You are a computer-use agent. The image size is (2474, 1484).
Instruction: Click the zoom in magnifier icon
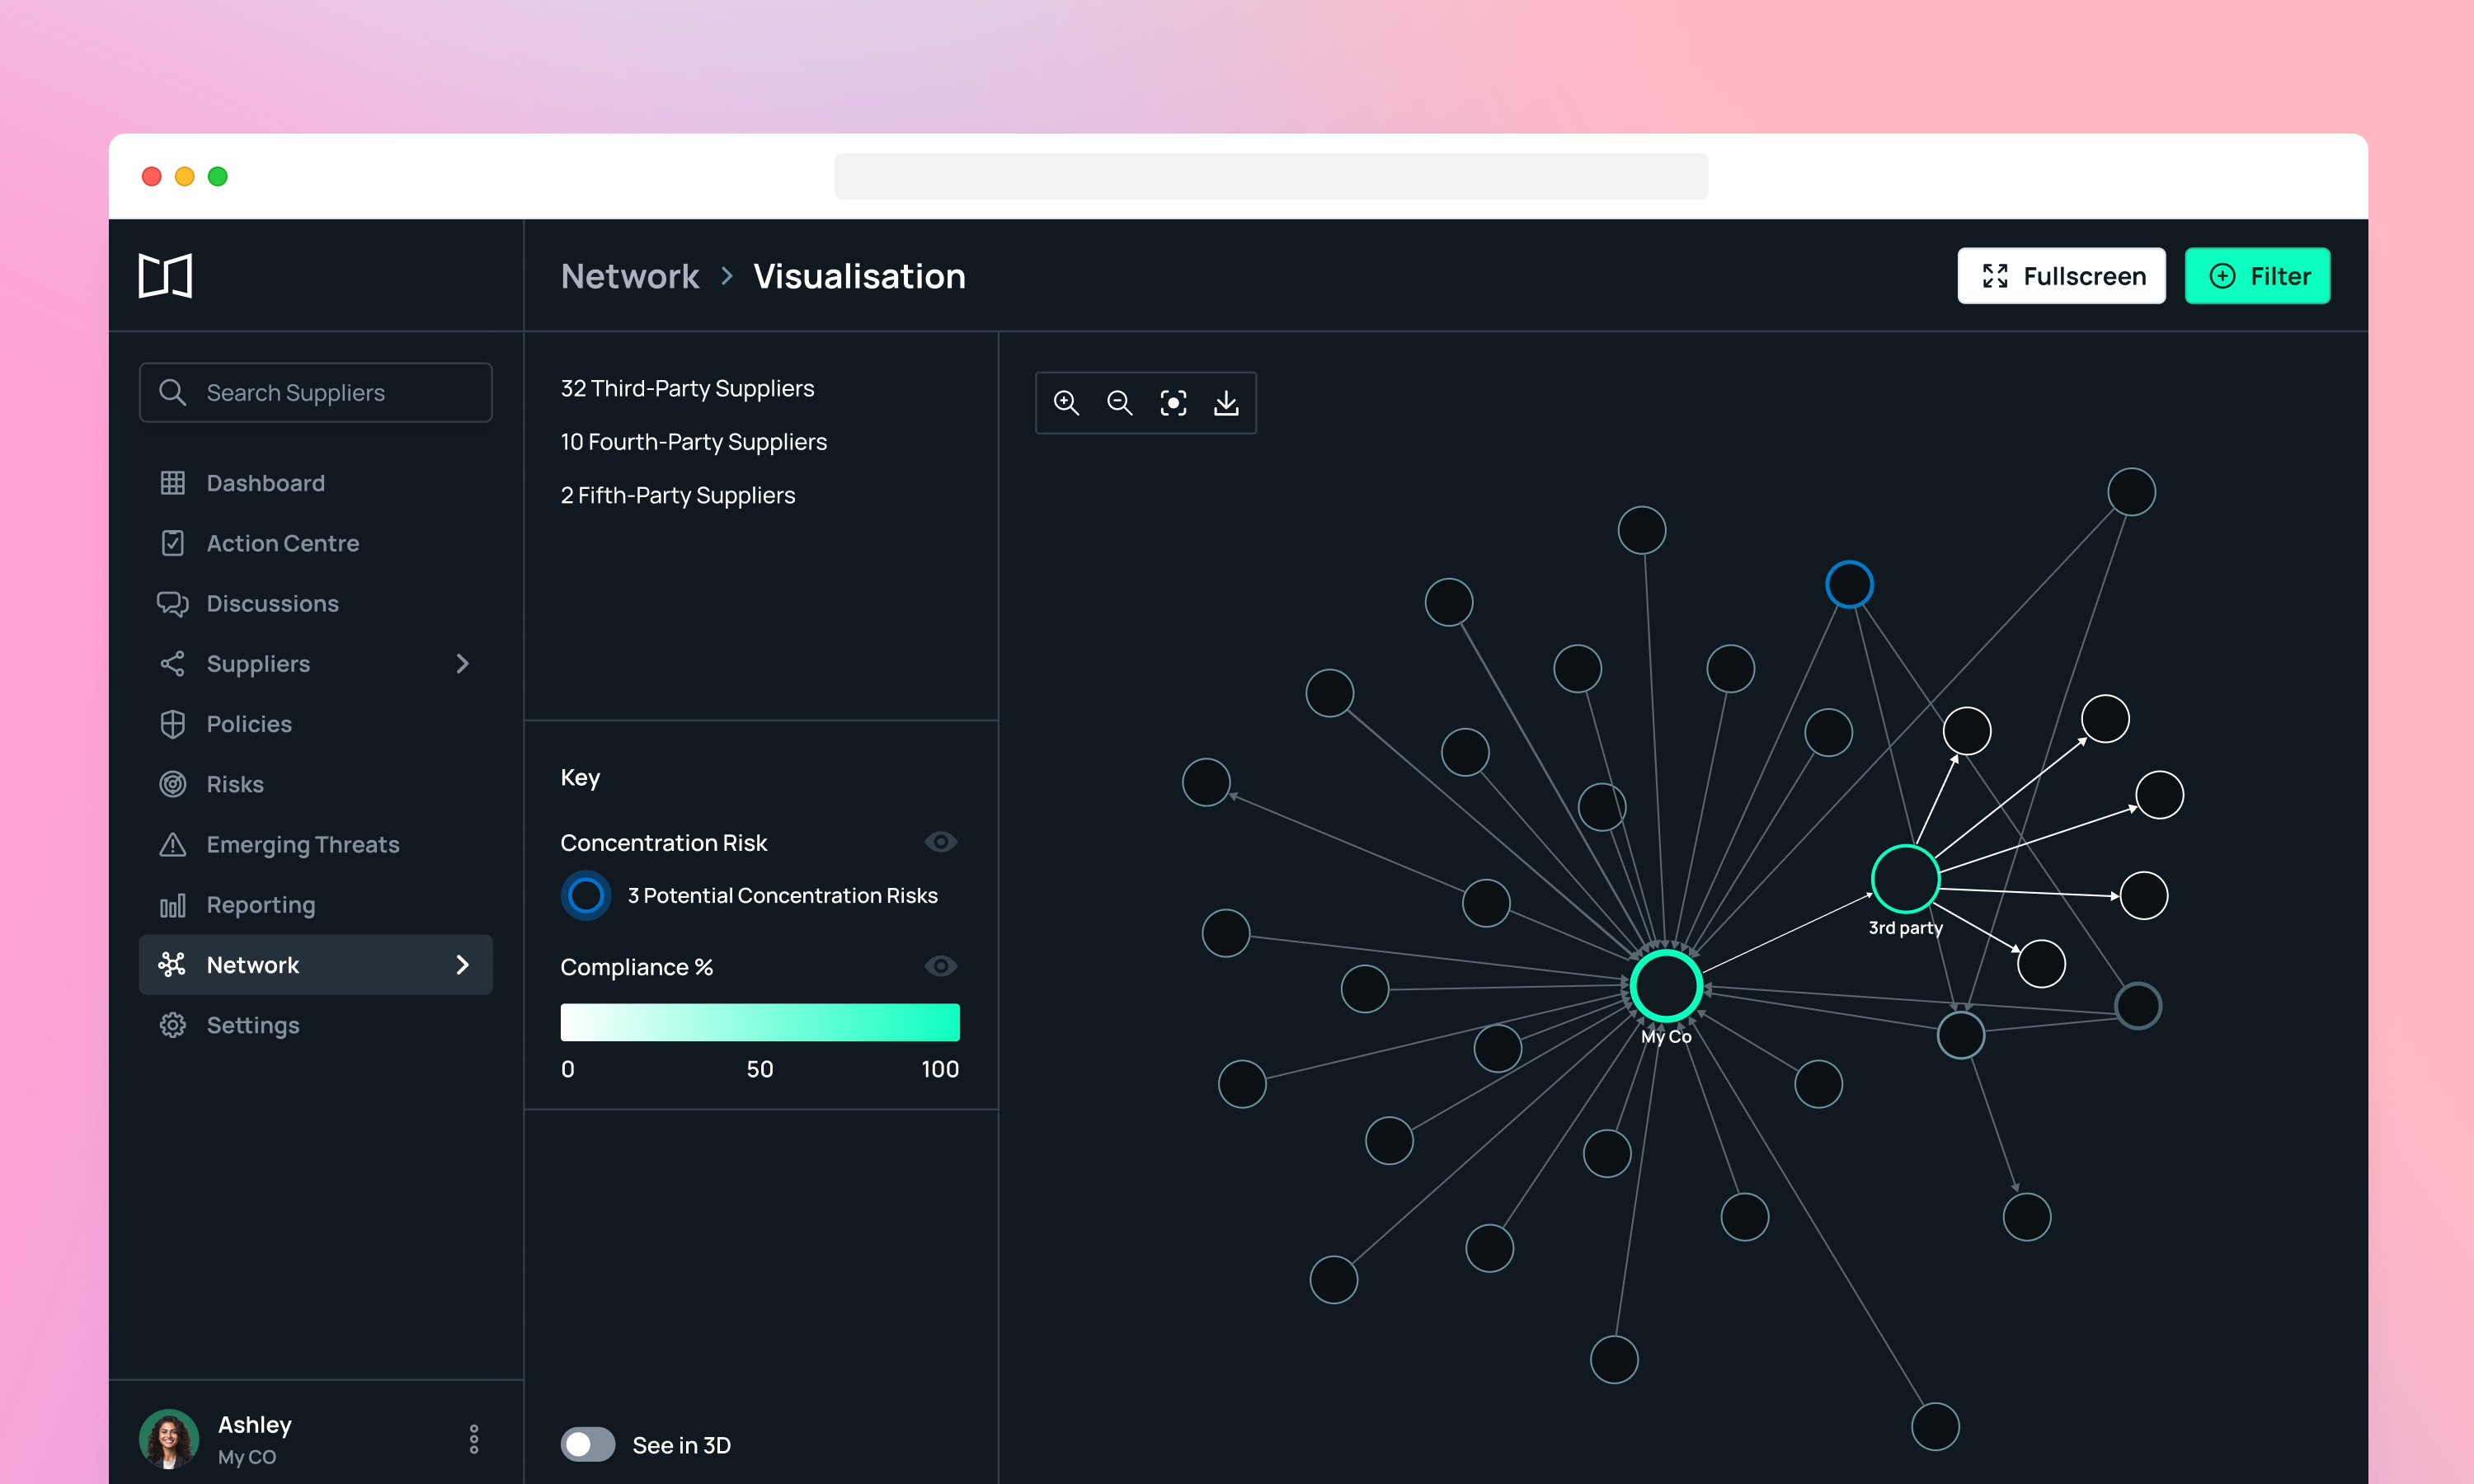coord(1066,403)
